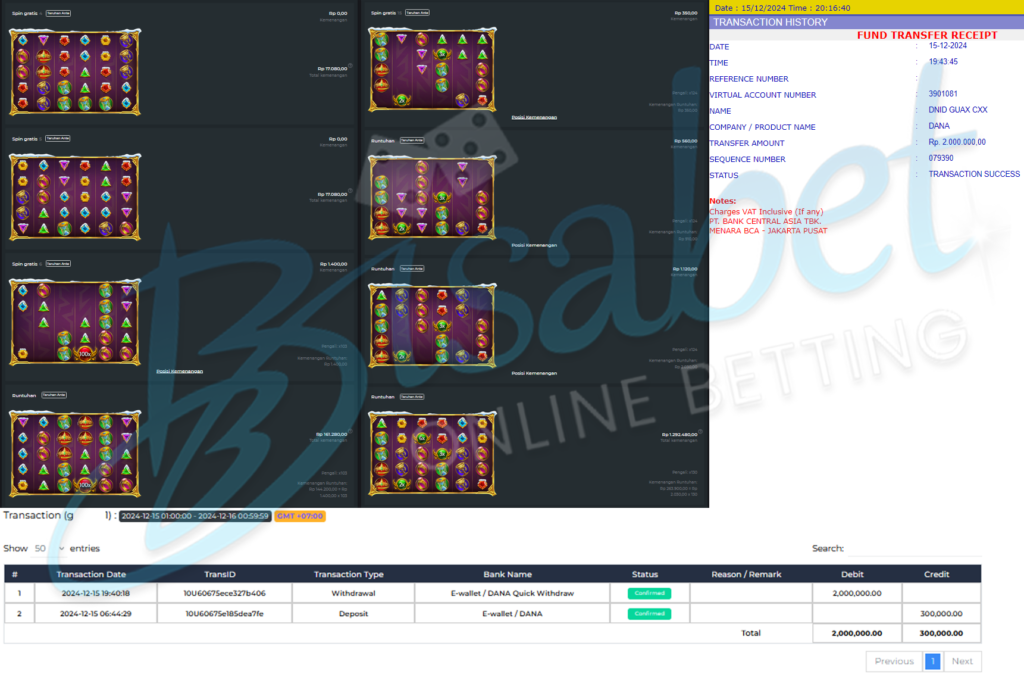Open the transaction date range selector
This screenshot has width=1024, height=674.
[x=194, y=516]
